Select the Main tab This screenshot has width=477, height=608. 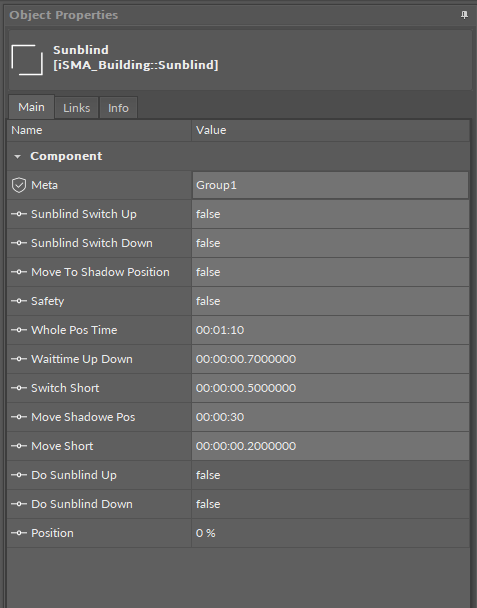tap(31, 107)
